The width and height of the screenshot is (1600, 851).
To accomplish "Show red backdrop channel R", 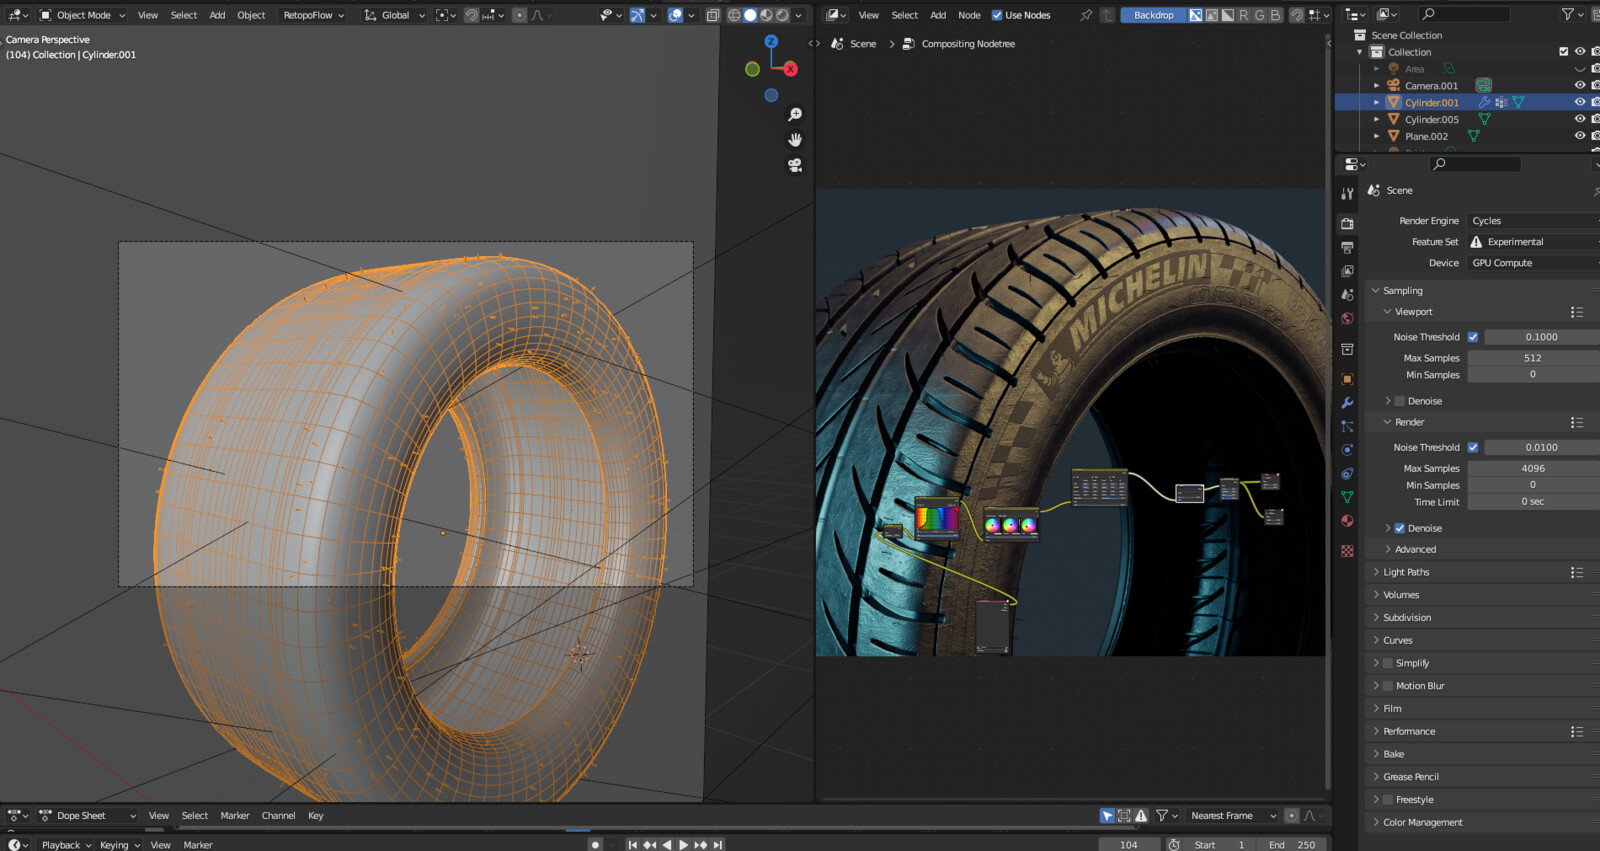I will coord(1243,15).
